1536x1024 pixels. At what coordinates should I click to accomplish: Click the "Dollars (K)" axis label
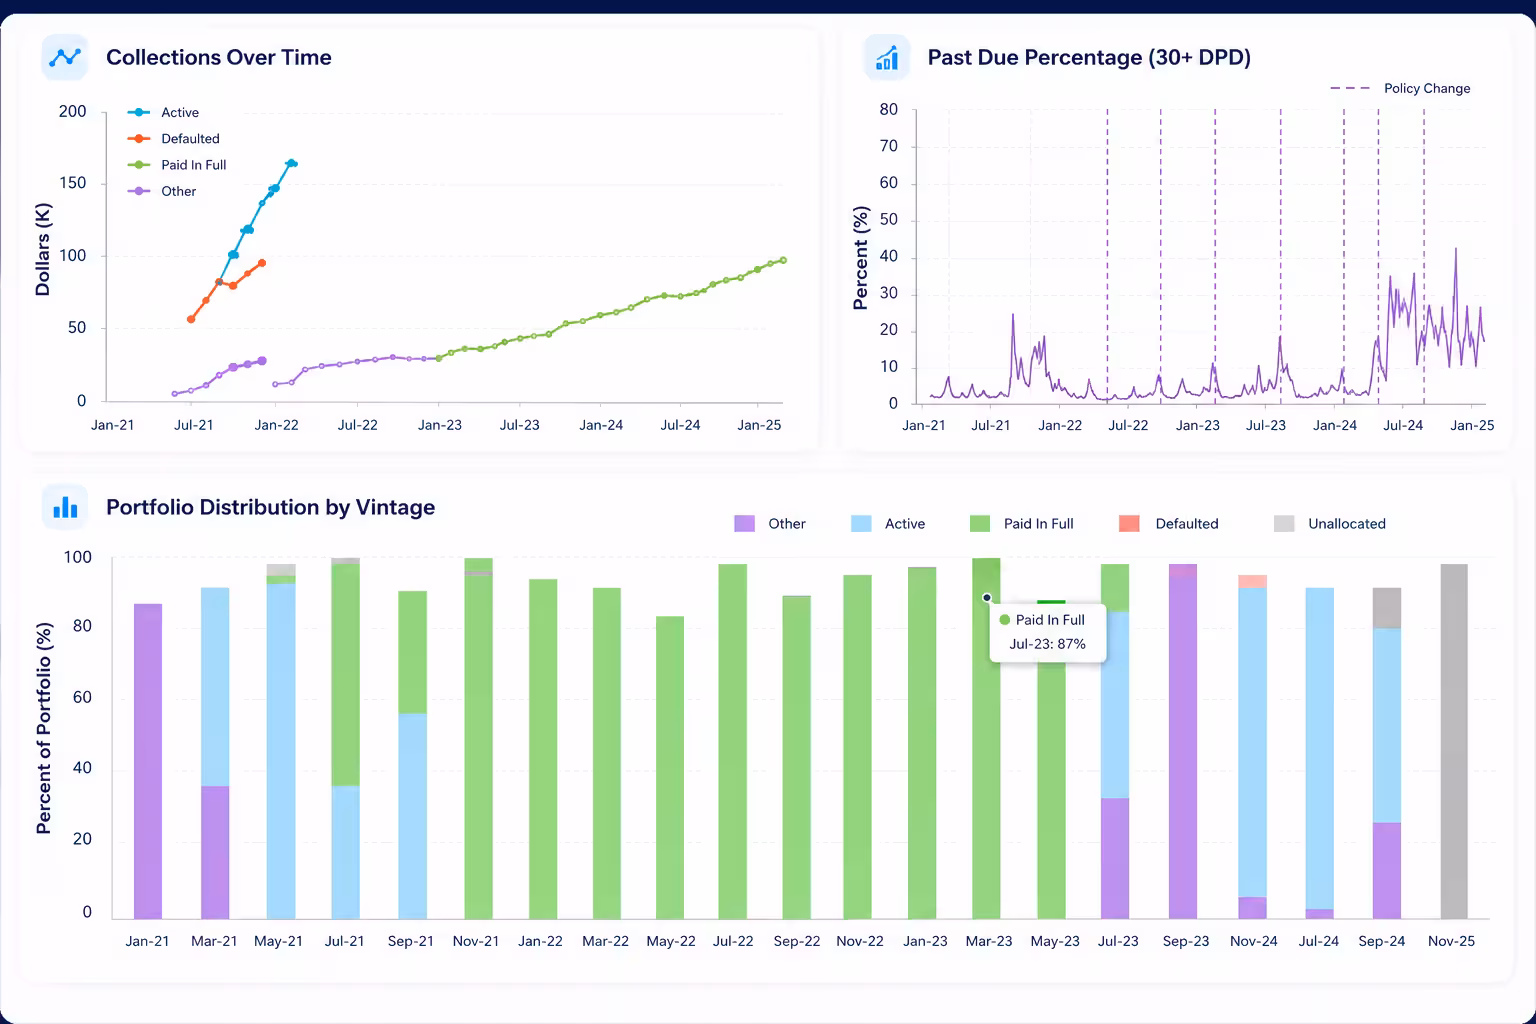coord(42,250)
